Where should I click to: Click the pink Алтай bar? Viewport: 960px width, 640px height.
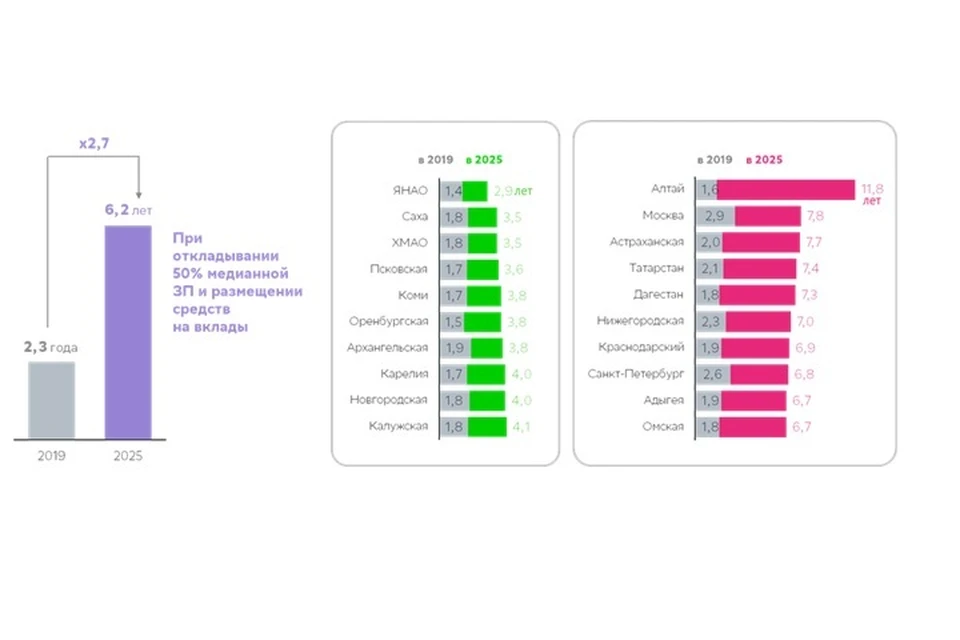(787, 190)
